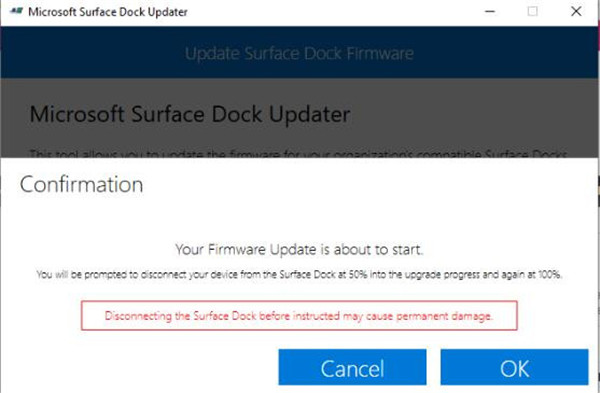This screenshot has height=393, width=600.
Task: Click the large 'Microsoft Surface Dock Updater' heading
Action: click(x=190, y=114)
